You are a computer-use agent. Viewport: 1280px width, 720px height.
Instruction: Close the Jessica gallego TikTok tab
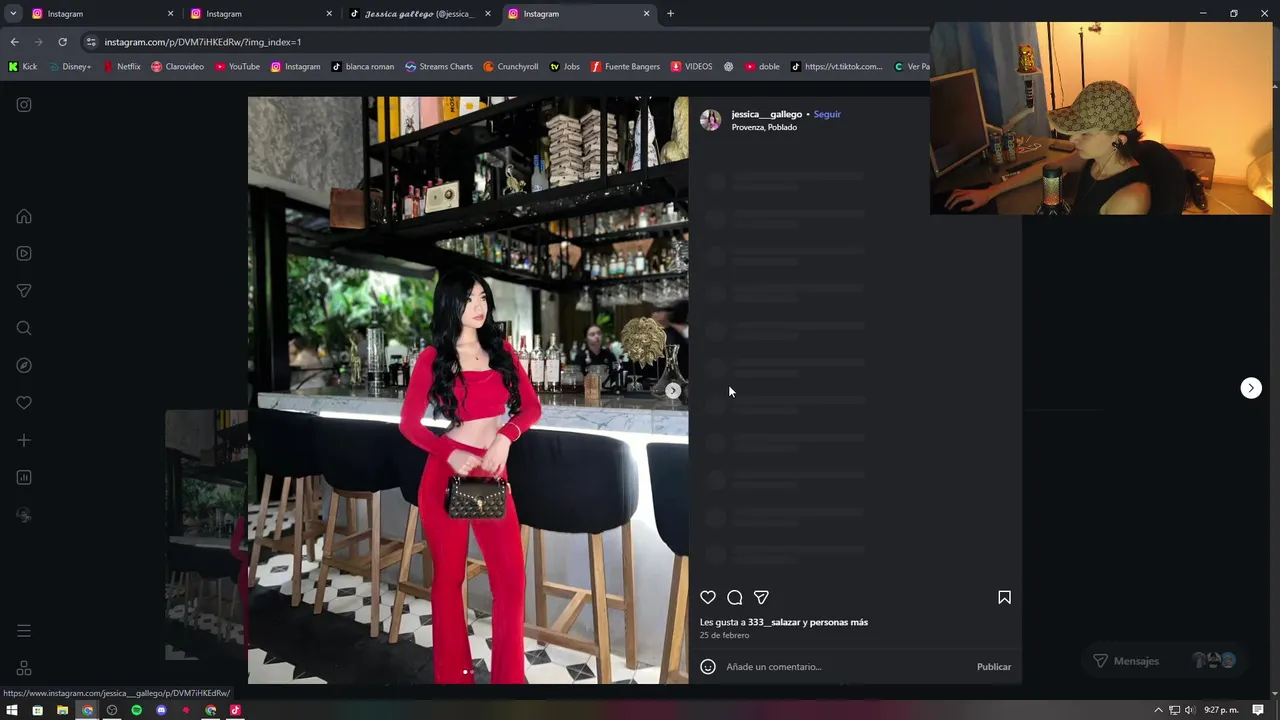(x=488, y=14)
